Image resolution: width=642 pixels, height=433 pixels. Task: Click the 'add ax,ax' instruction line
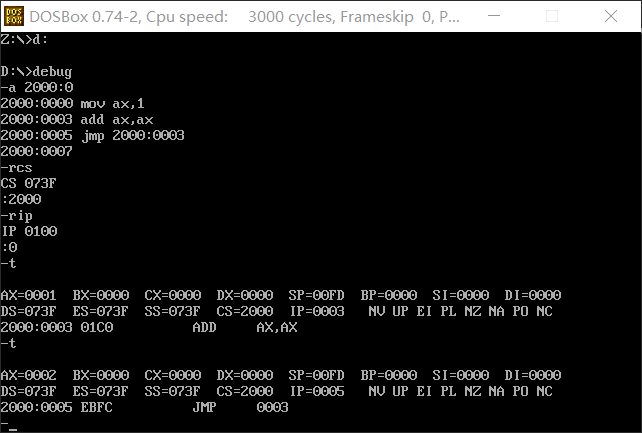coord(77,120)
